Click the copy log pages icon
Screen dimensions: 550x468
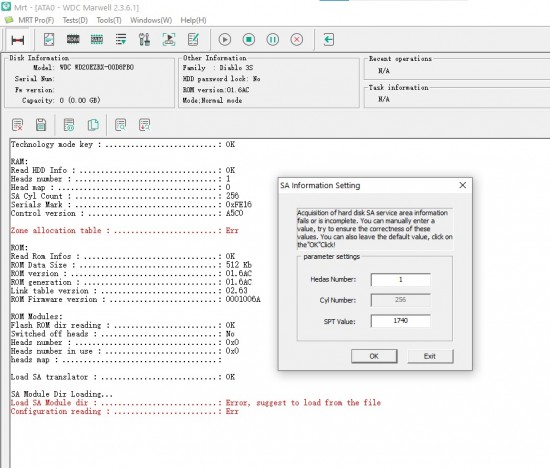(93, 125)
